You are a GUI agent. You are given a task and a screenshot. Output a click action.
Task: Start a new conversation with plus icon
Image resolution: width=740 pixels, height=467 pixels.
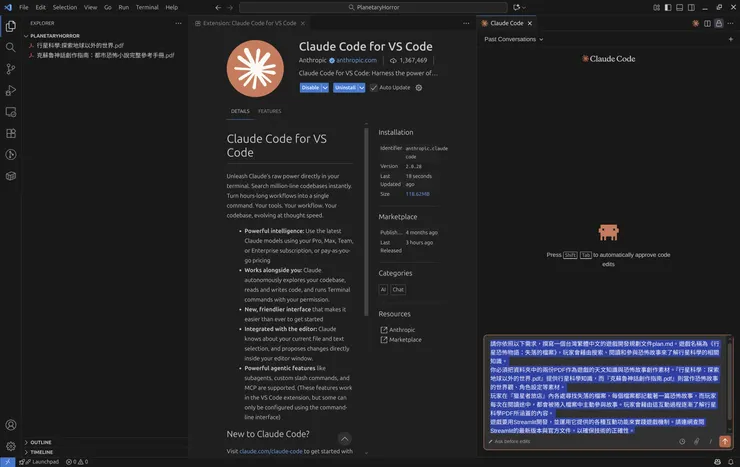(731, 39)
